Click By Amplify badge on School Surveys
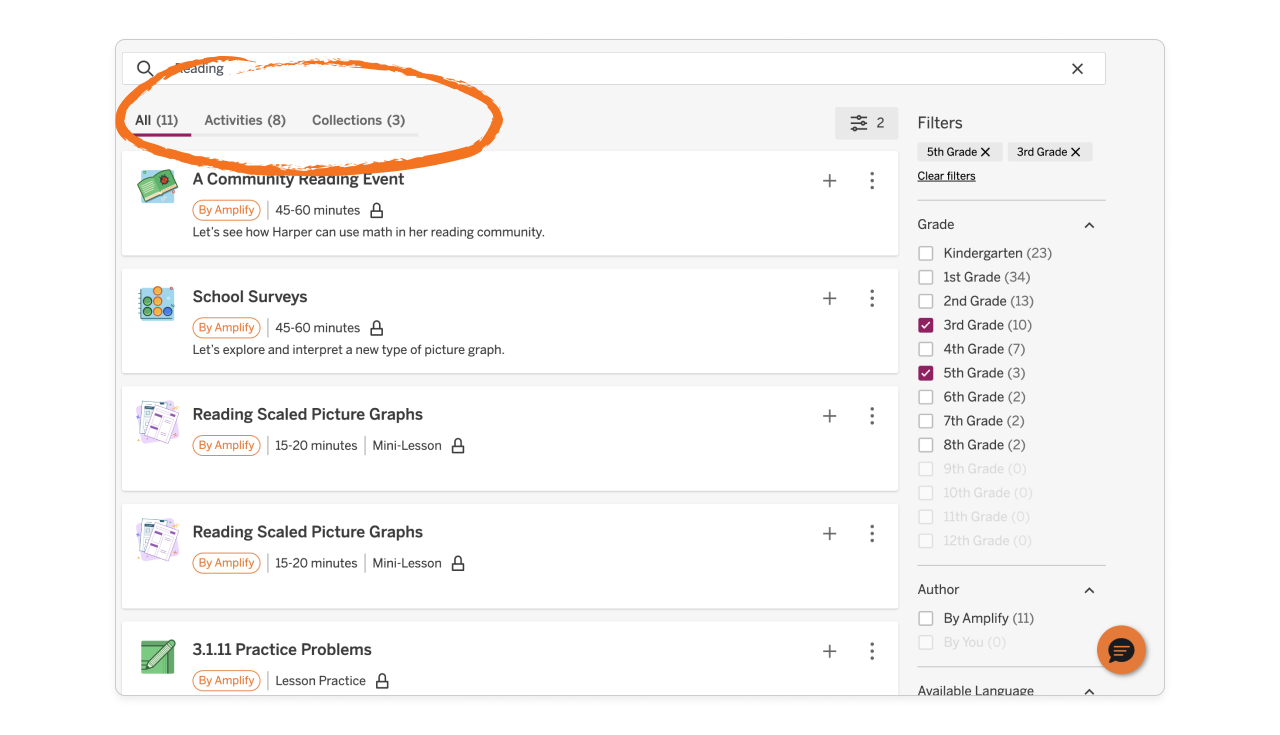 [226, 328]
